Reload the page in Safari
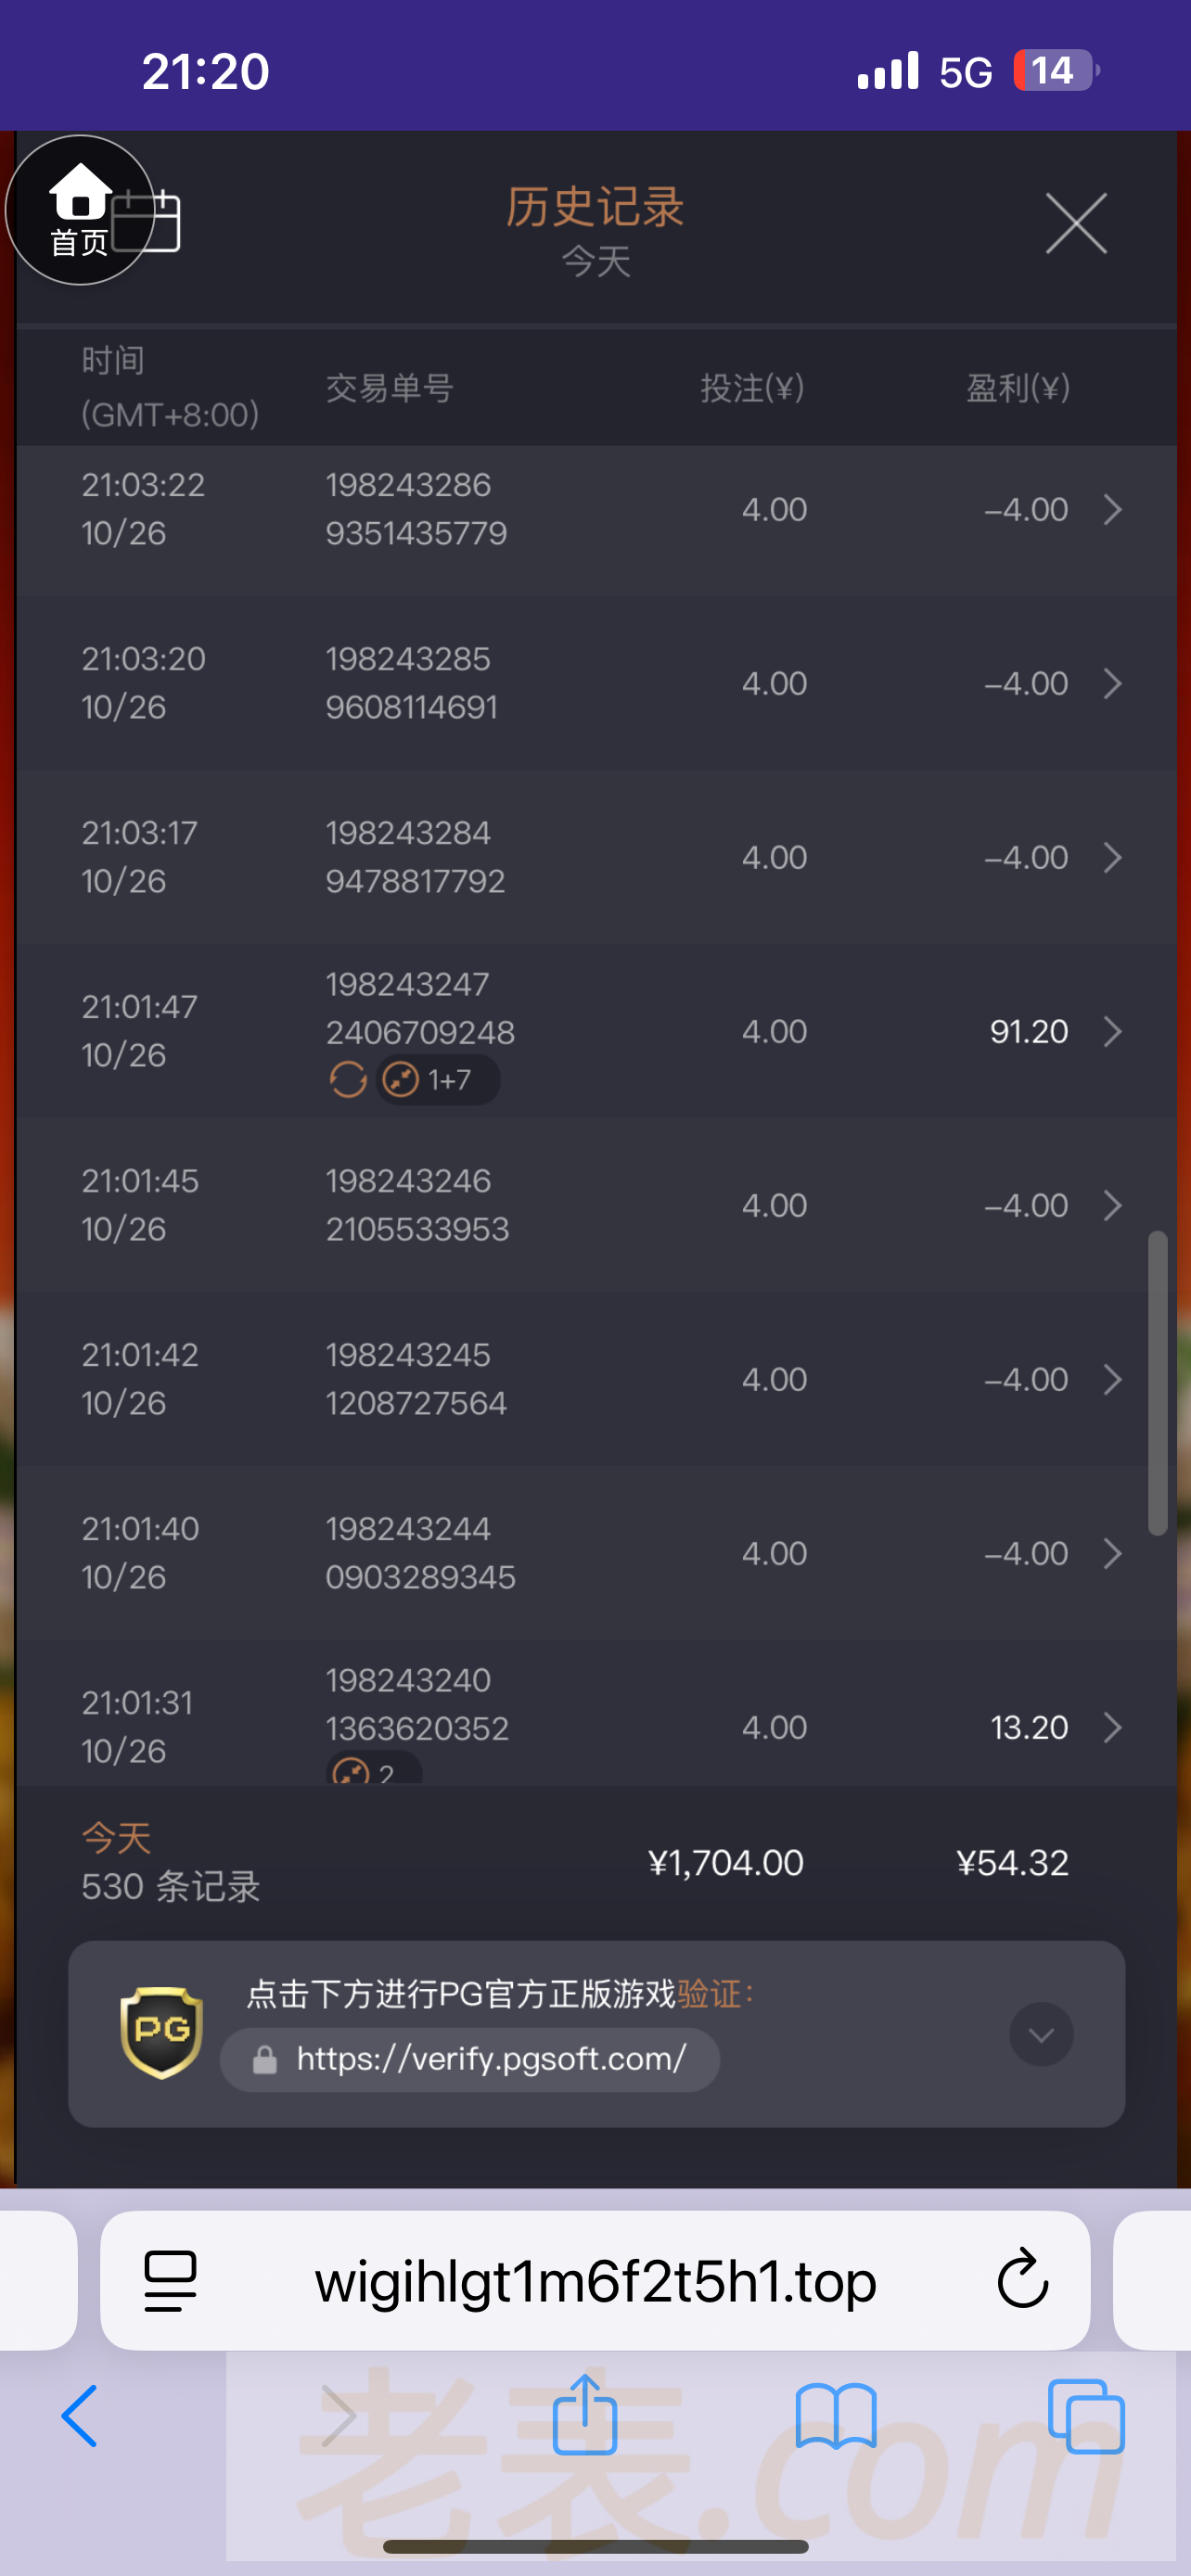The image size is (1191, 2576). (x=1022, y=2279)
